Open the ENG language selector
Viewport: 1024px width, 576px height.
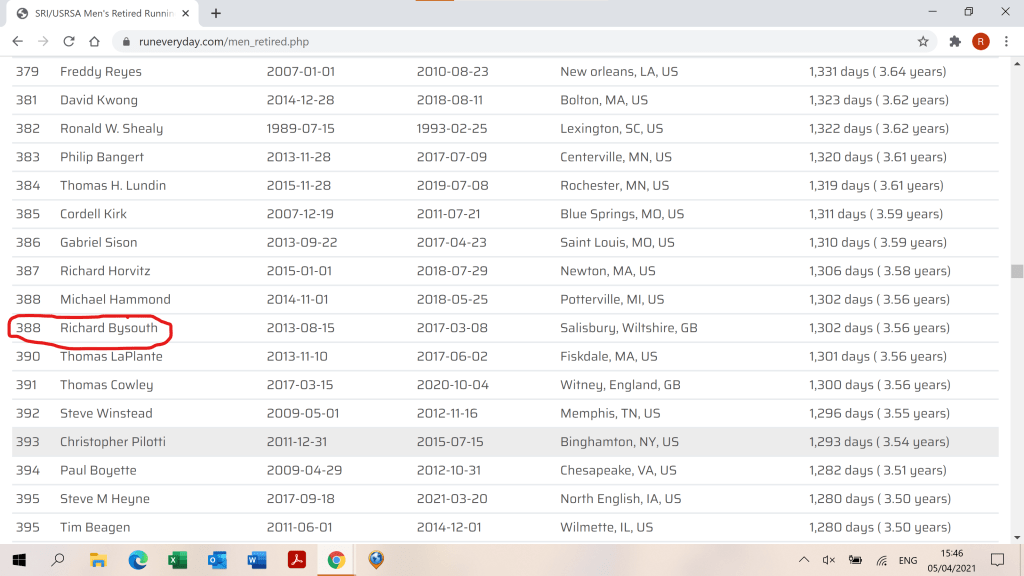pos(908,560)
